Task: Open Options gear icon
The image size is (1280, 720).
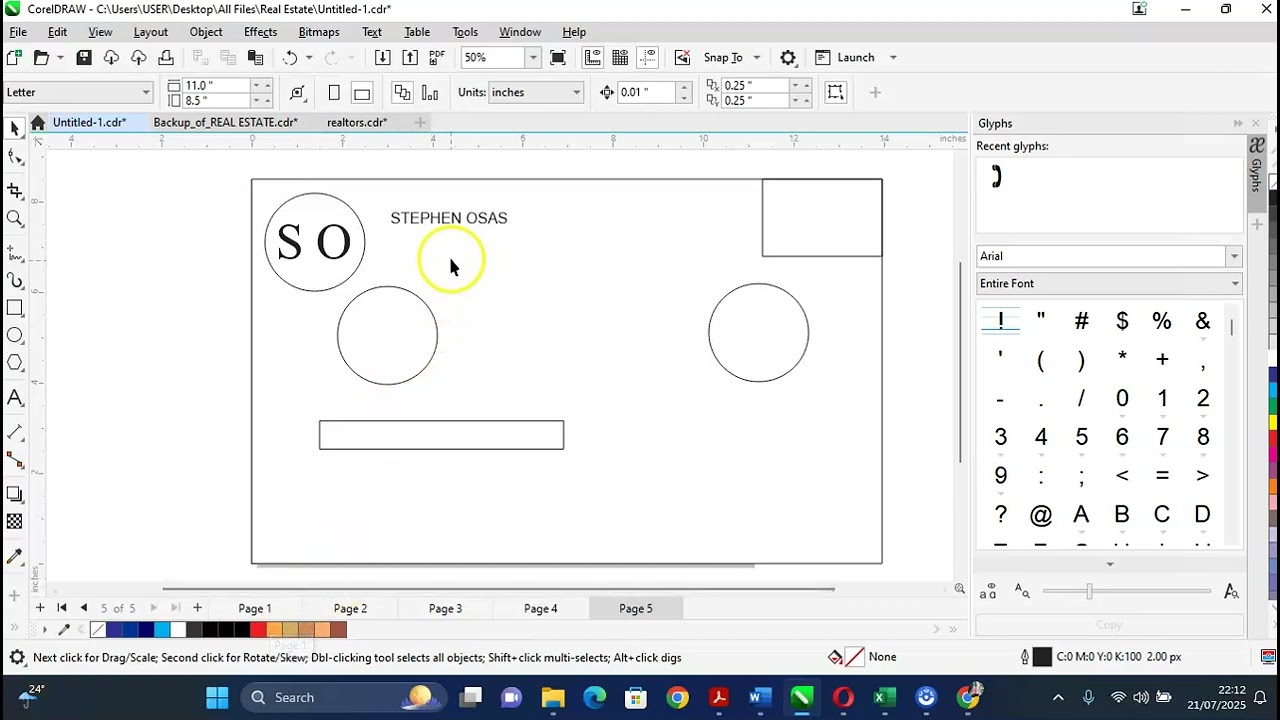Action: click(x=788, y=58)
